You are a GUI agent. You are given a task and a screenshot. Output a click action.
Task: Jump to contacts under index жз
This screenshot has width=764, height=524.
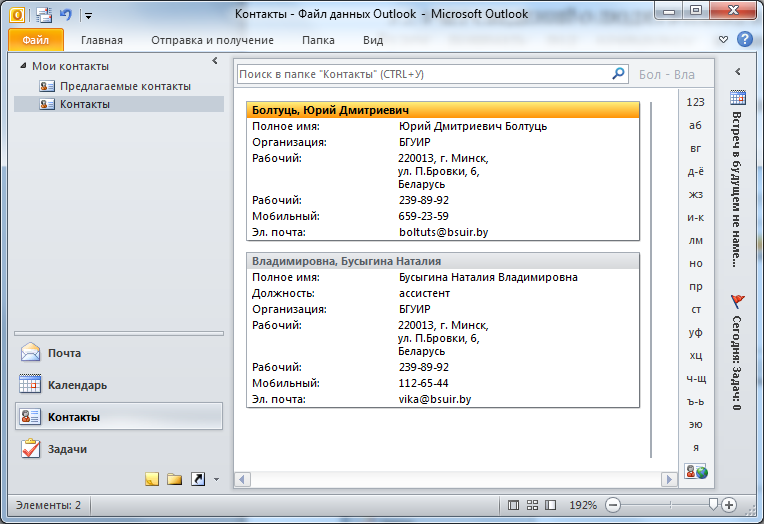[695, 194]
